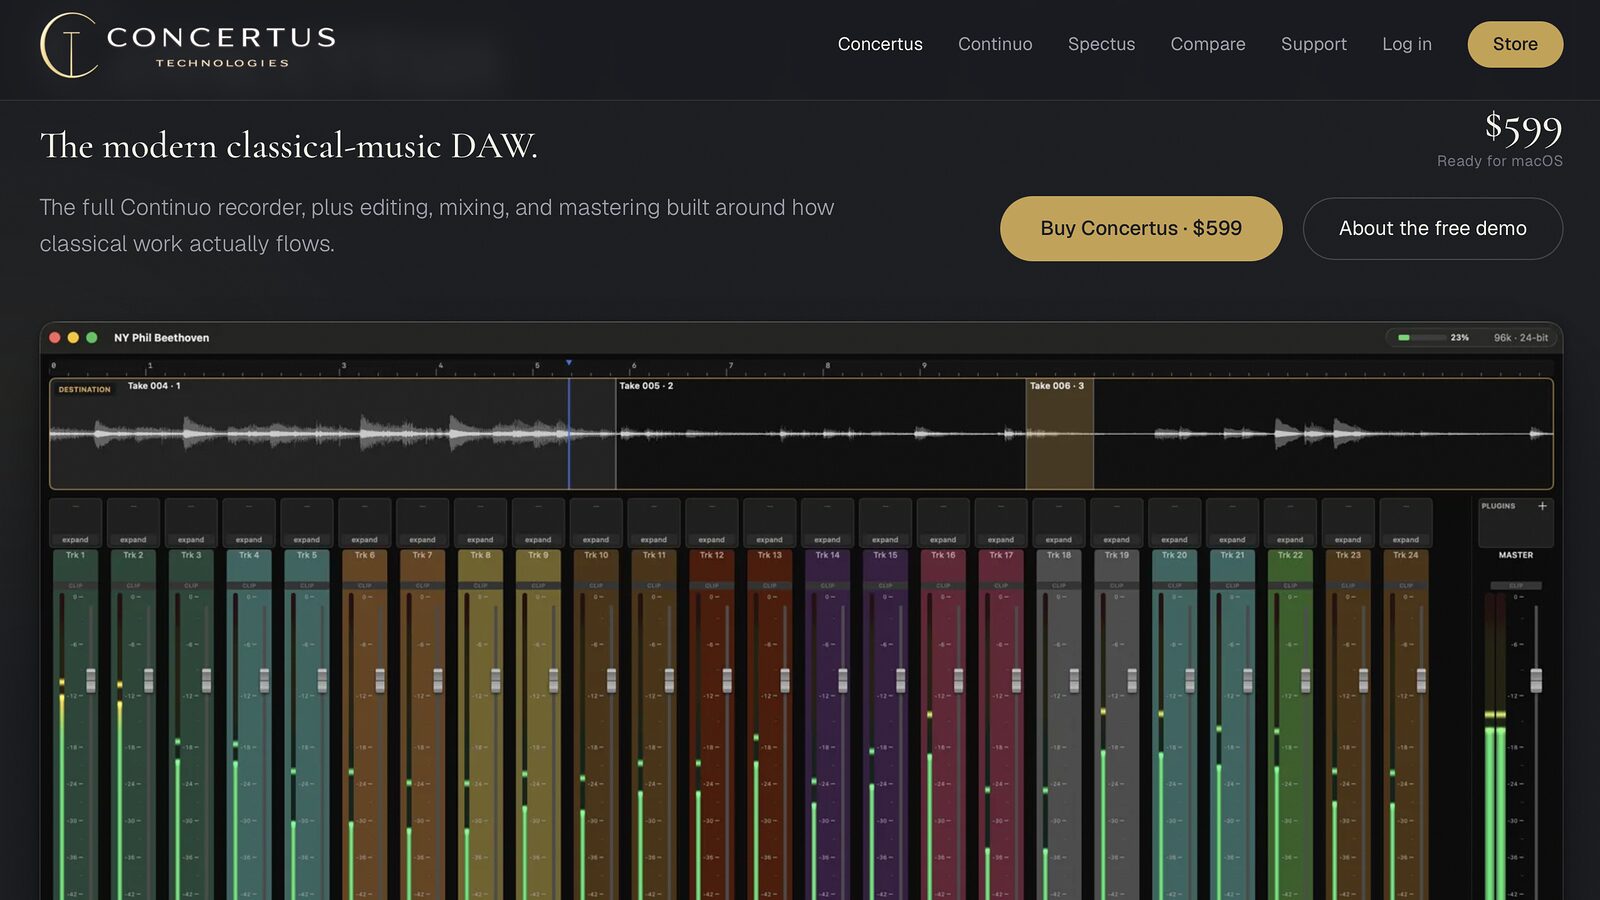Select the Trk 4 track label

click(x=249, y=555)
